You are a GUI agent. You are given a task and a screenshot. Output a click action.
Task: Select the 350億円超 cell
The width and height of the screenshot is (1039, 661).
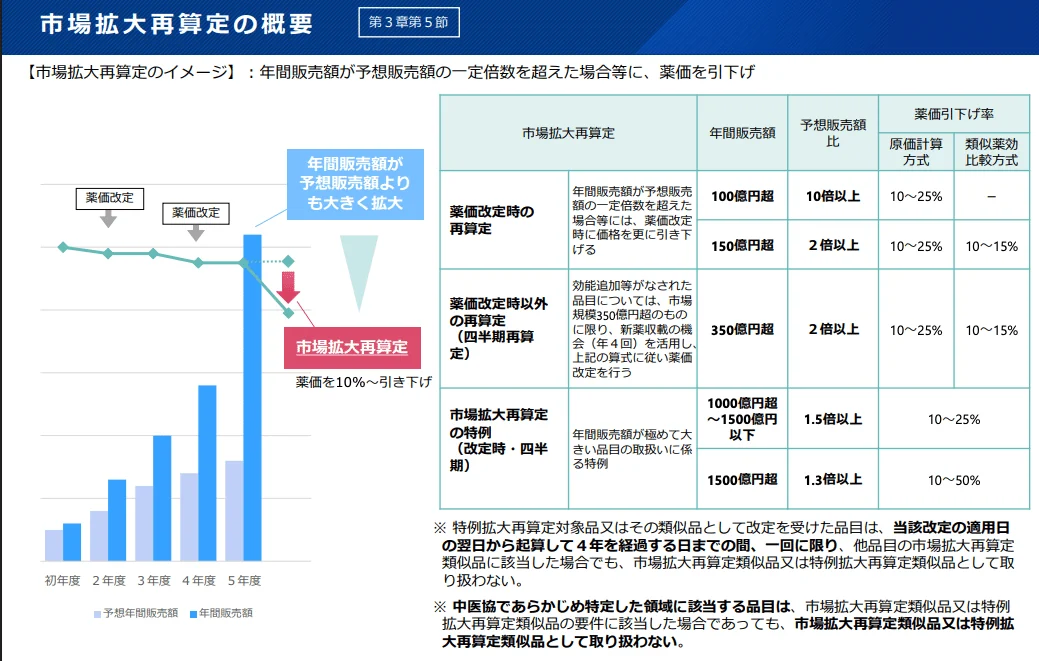coord(742,329)
